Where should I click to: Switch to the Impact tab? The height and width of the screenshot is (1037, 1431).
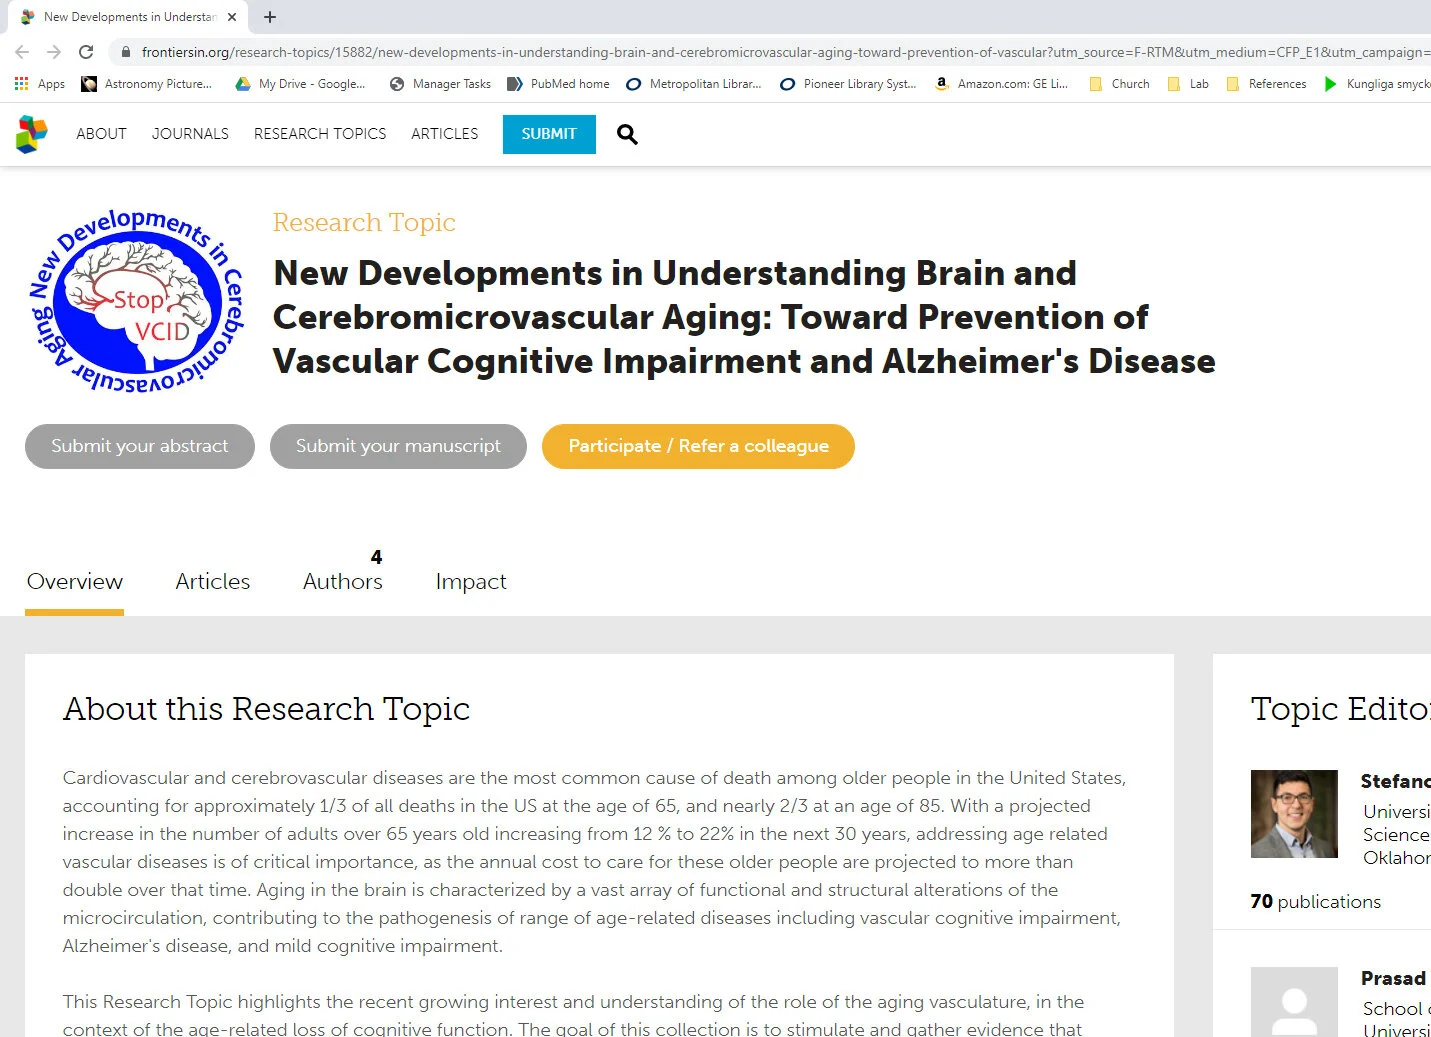point(471,582)
